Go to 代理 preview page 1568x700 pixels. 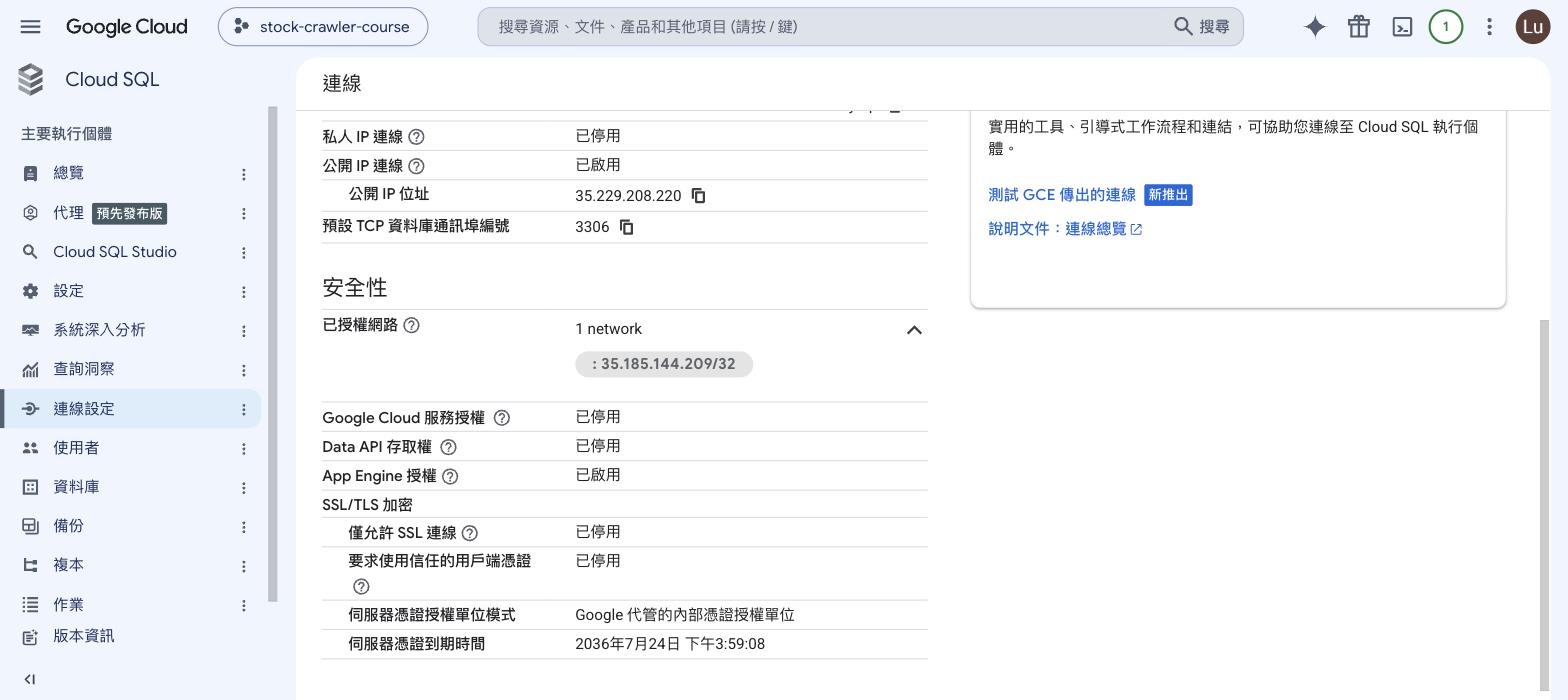click(131, 213)
